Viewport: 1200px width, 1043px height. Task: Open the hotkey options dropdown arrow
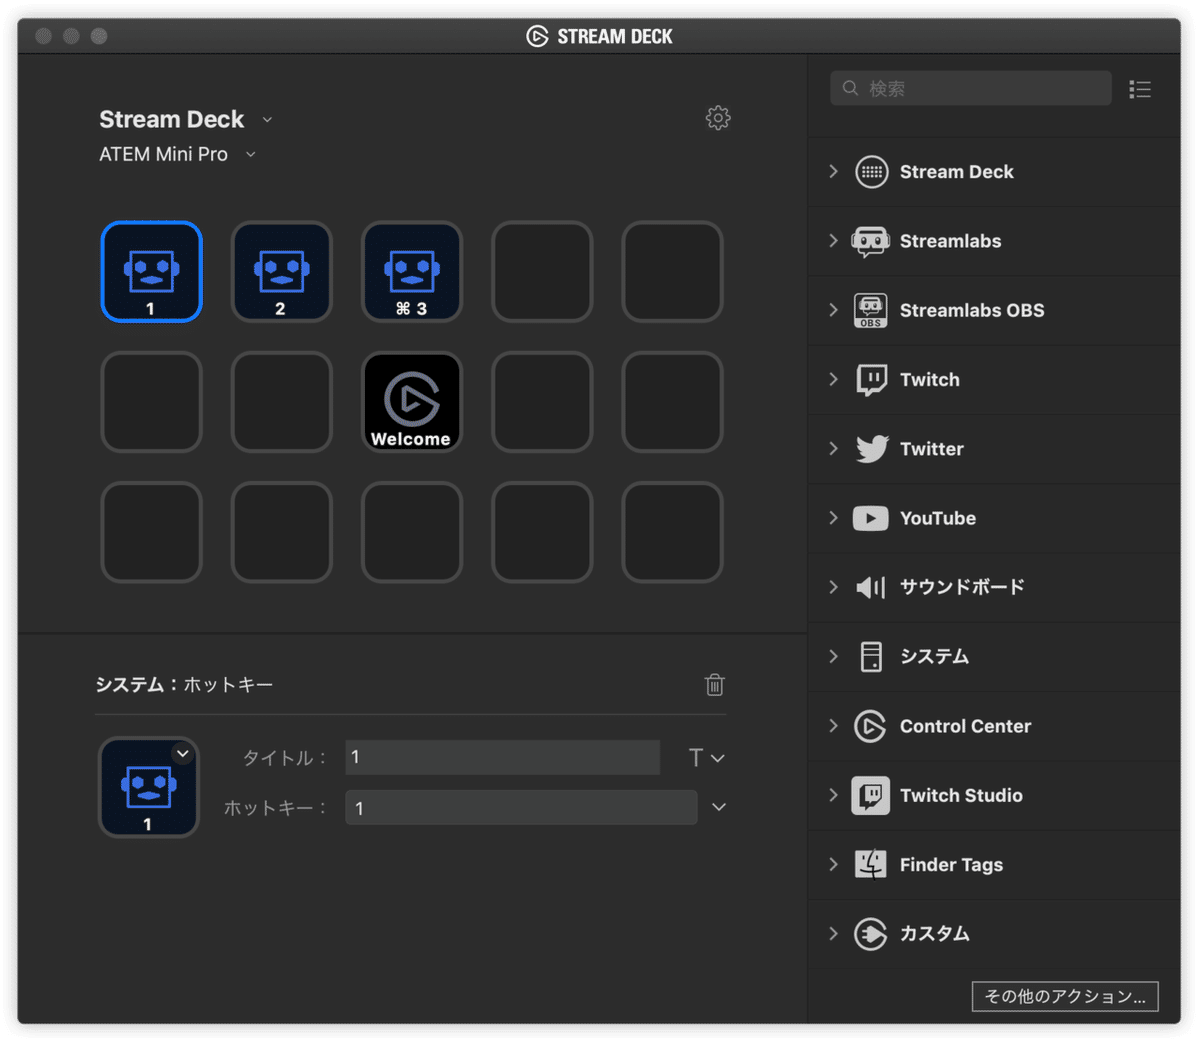click(x=719, y=807)
